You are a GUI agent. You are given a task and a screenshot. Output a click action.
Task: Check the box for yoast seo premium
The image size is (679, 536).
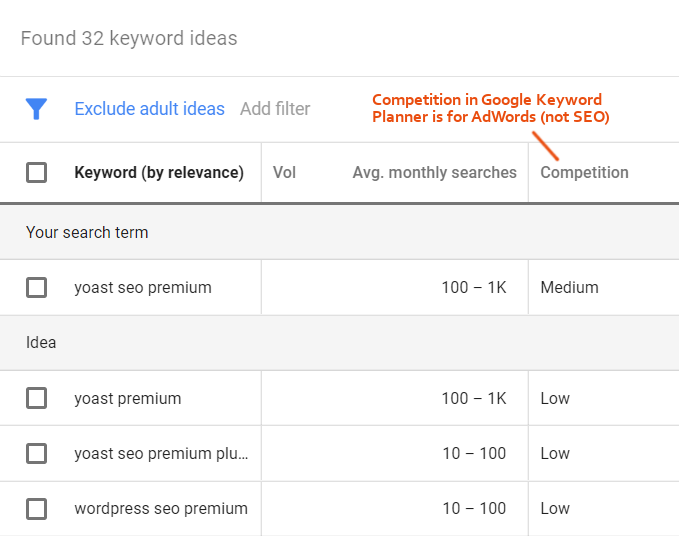37,288
